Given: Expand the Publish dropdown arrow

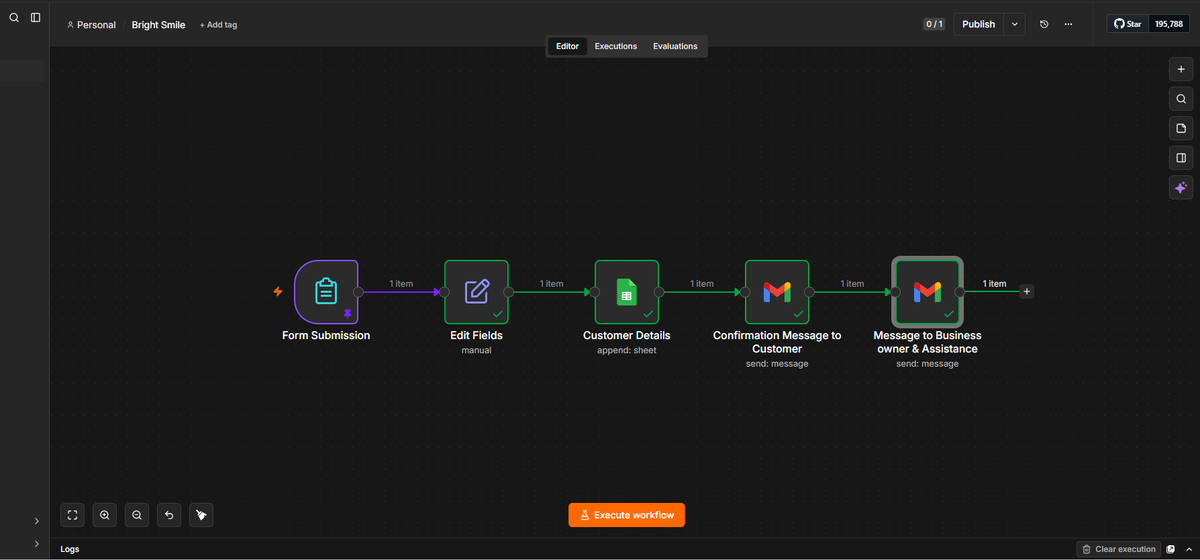Looking at the screenshot, I should click(x=1015, y=24).
